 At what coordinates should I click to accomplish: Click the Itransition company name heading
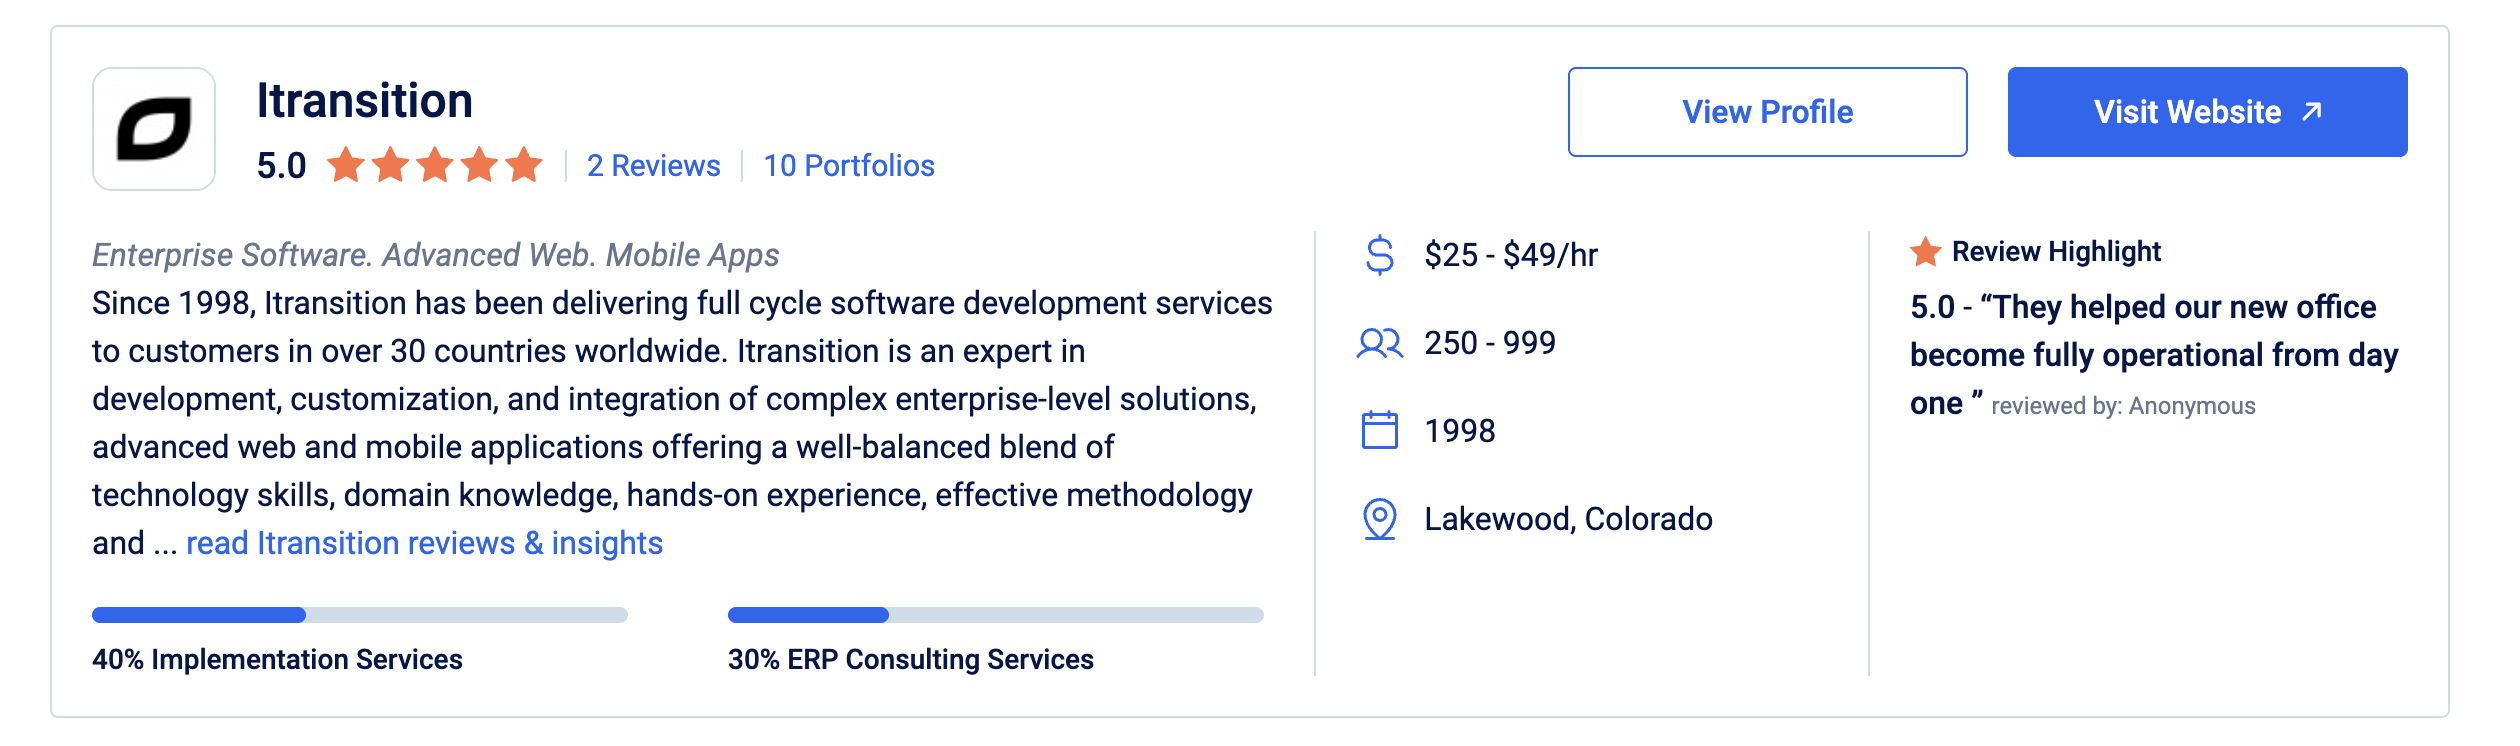point(364,101)
